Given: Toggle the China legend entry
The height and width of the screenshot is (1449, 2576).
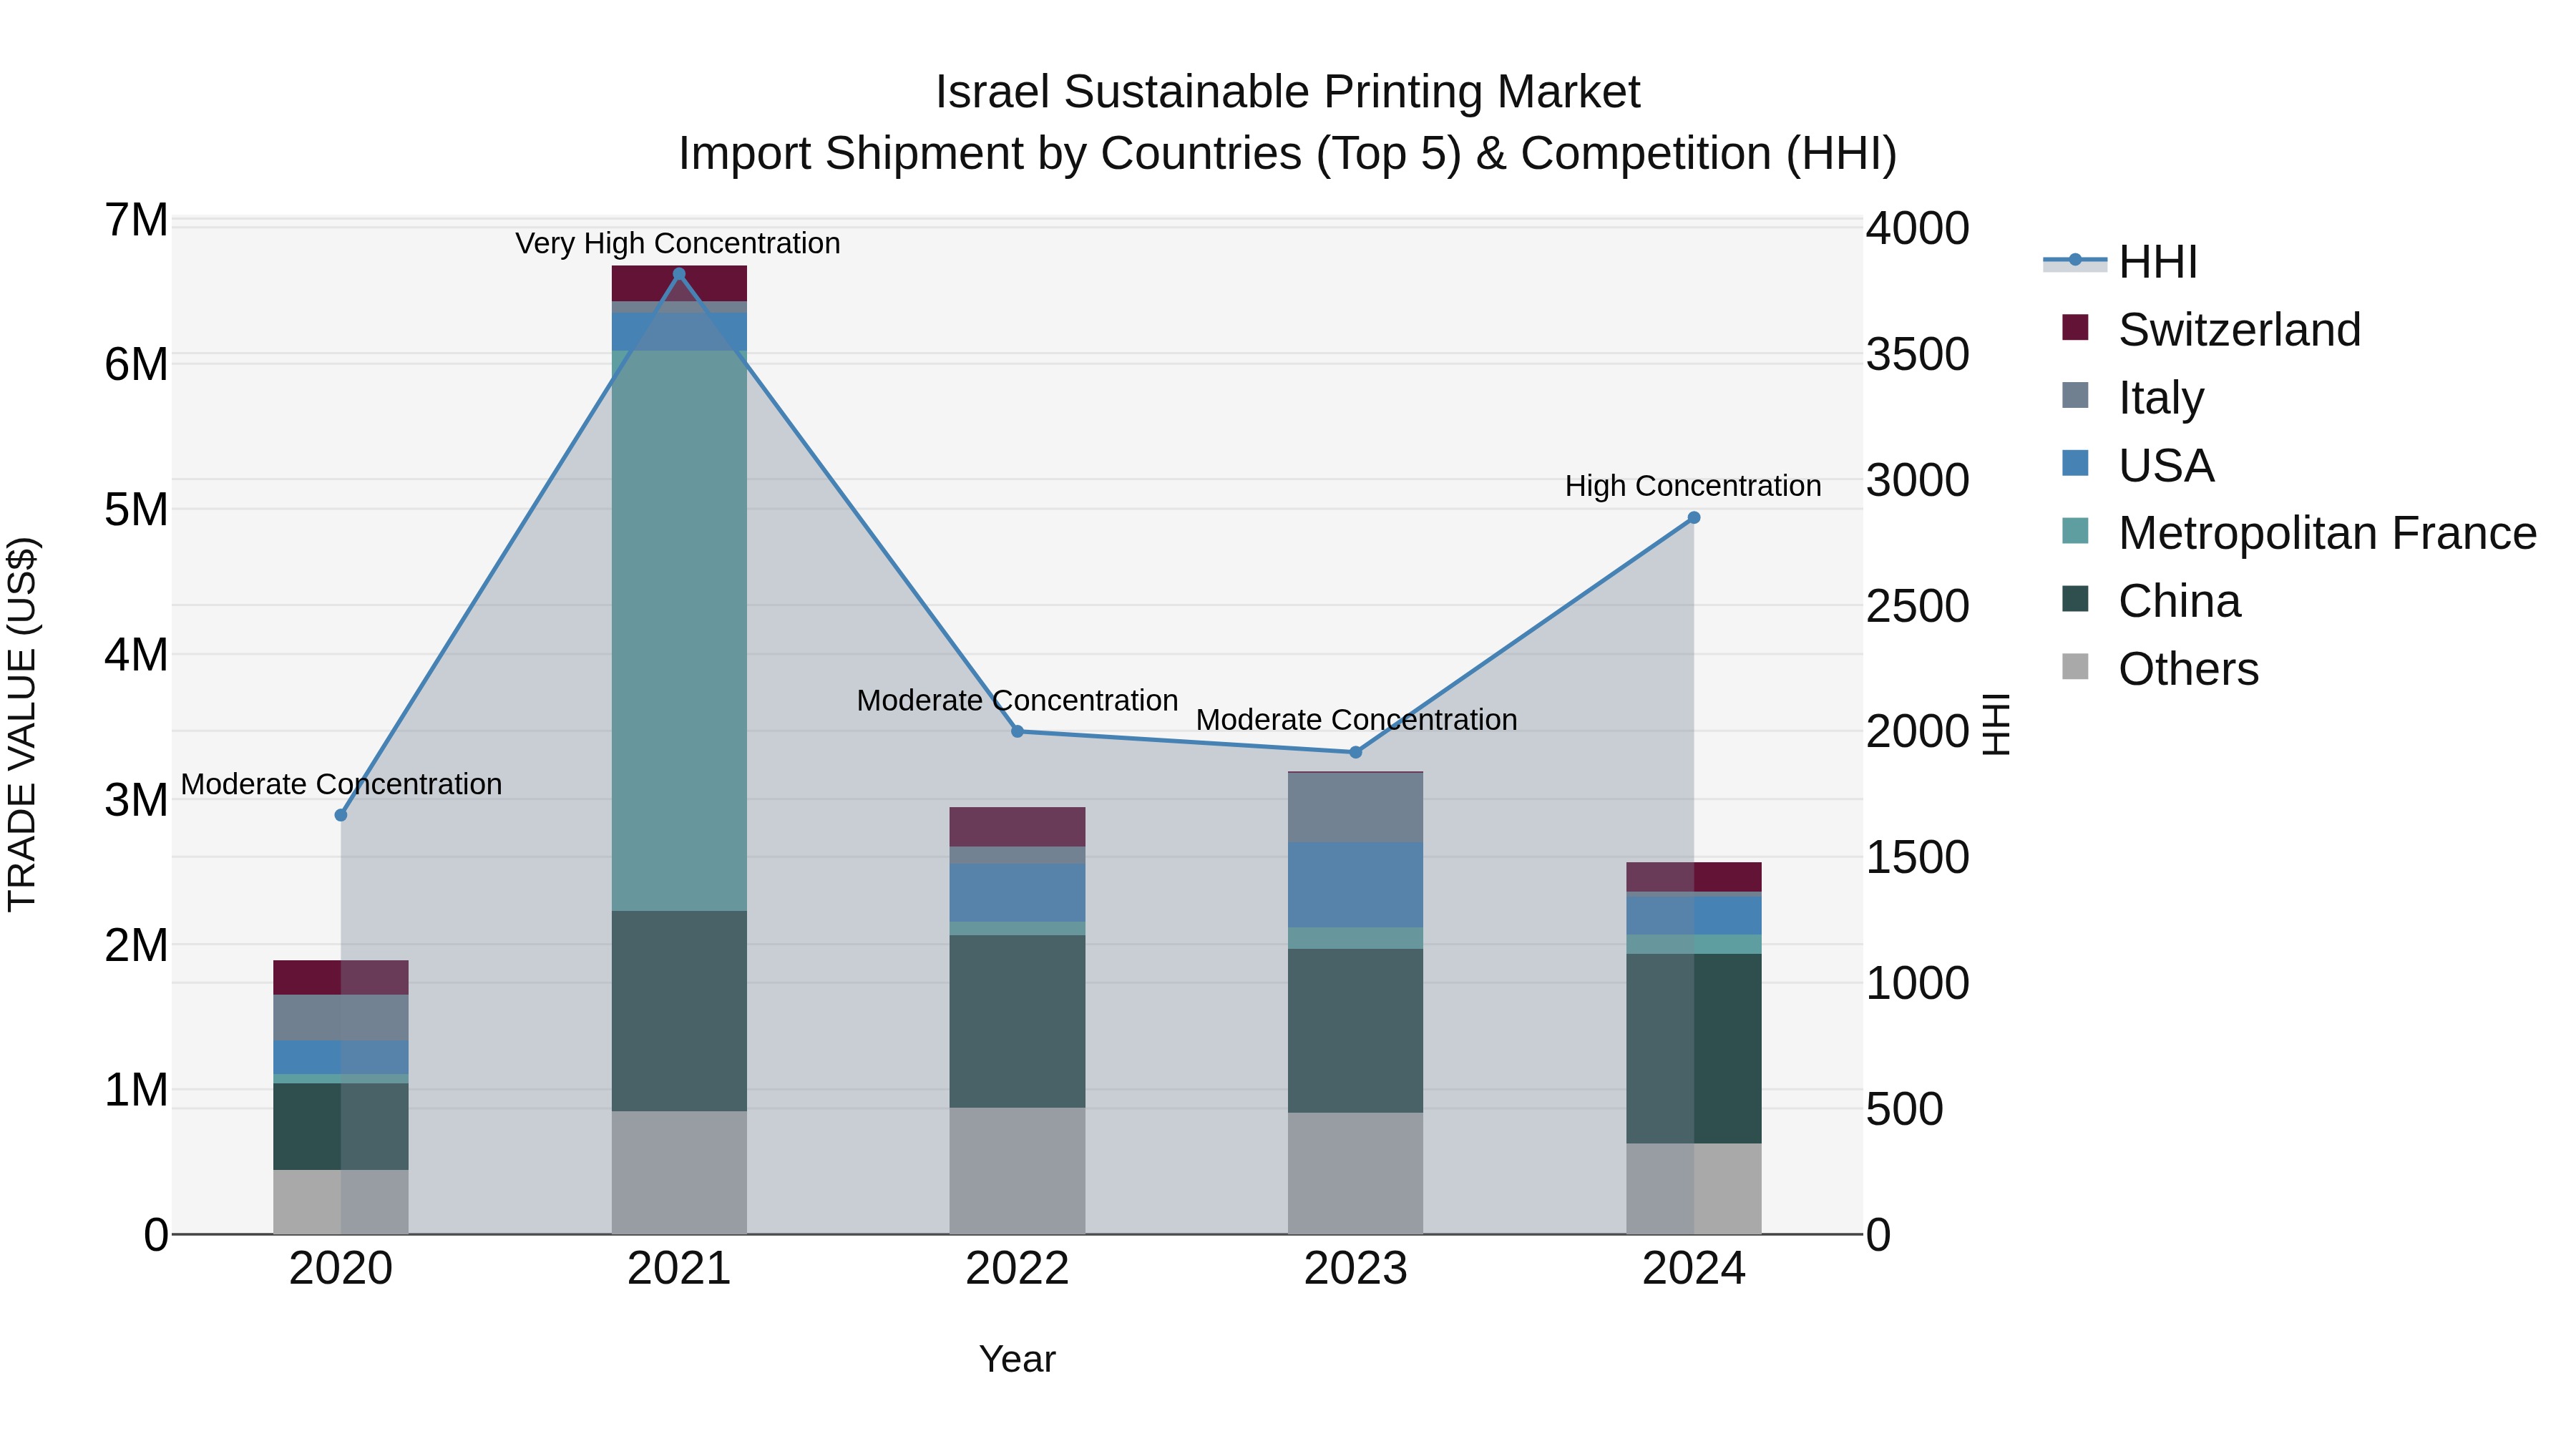Looking at the screenshot, I should (x=2151, y=601).
